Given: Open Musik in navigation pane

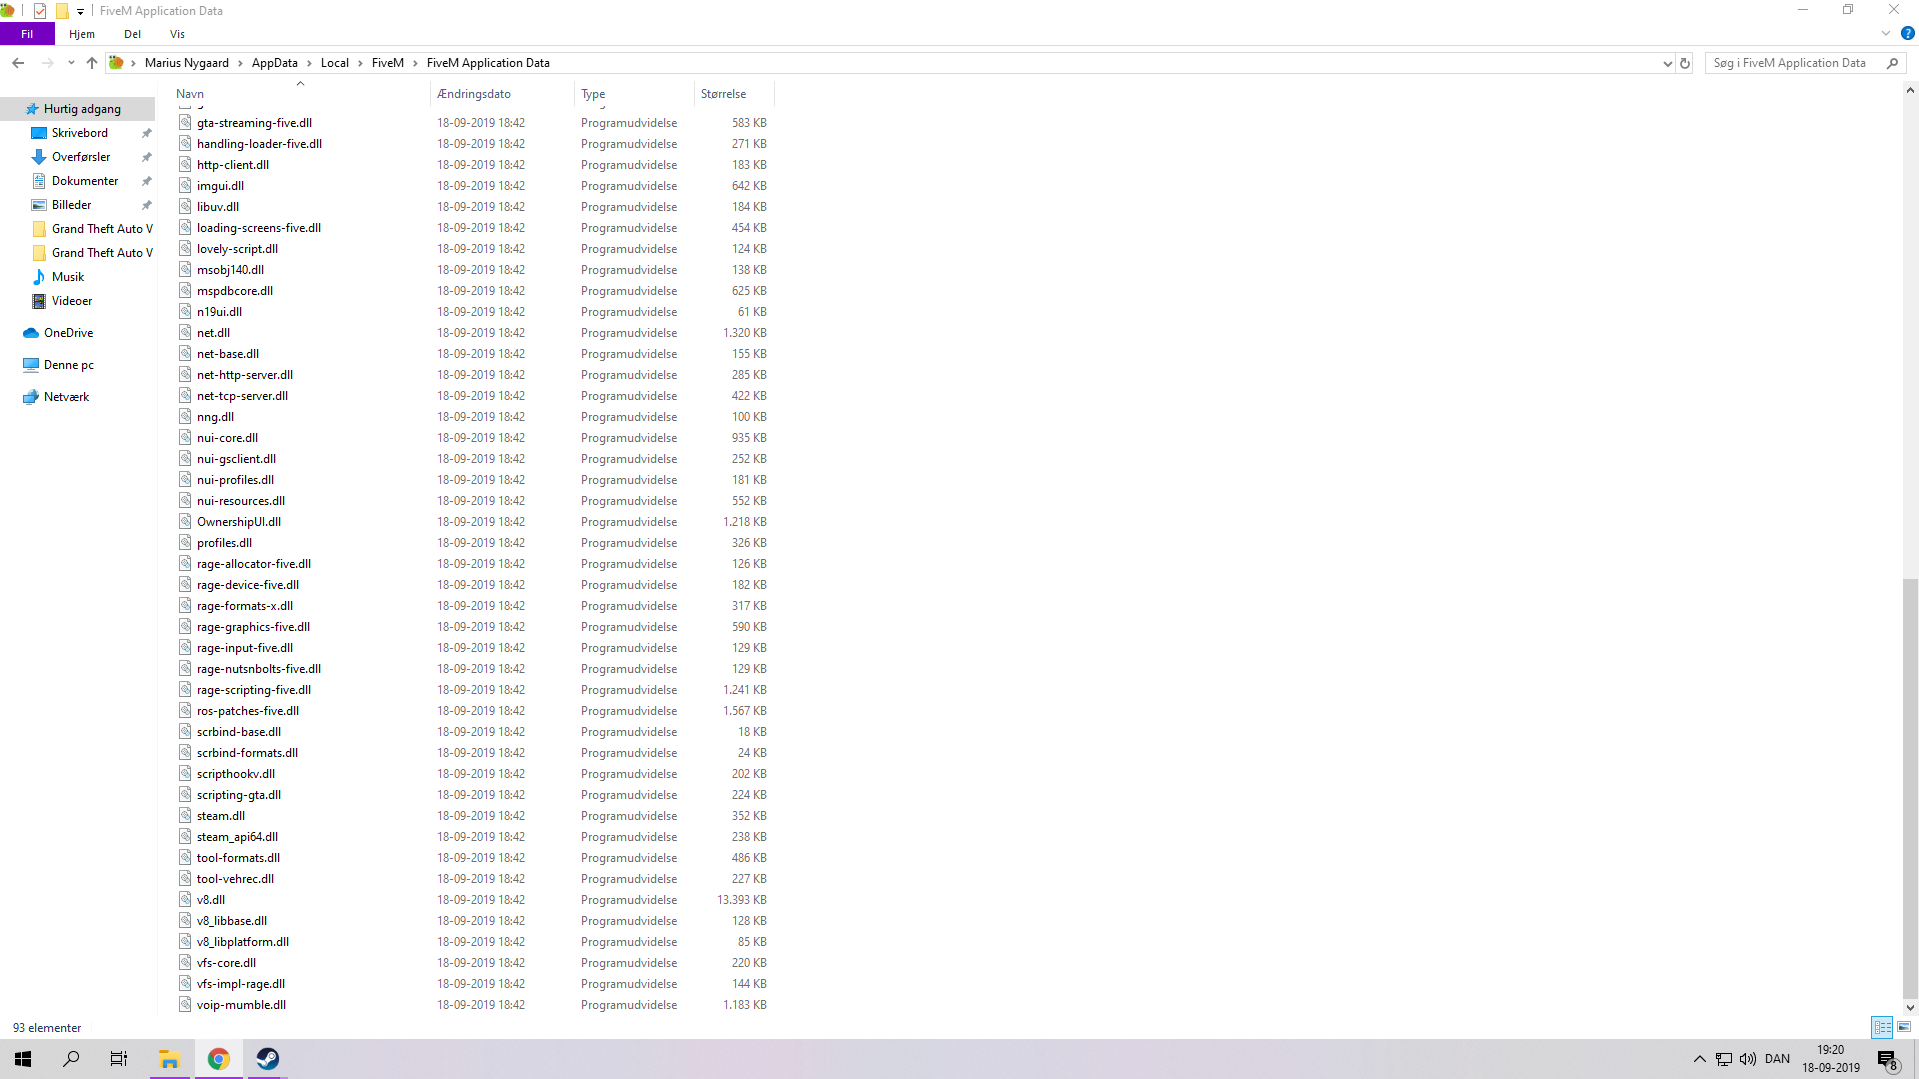Looking at the screenshot, I should pyautogui.click(x=68, y=277).
